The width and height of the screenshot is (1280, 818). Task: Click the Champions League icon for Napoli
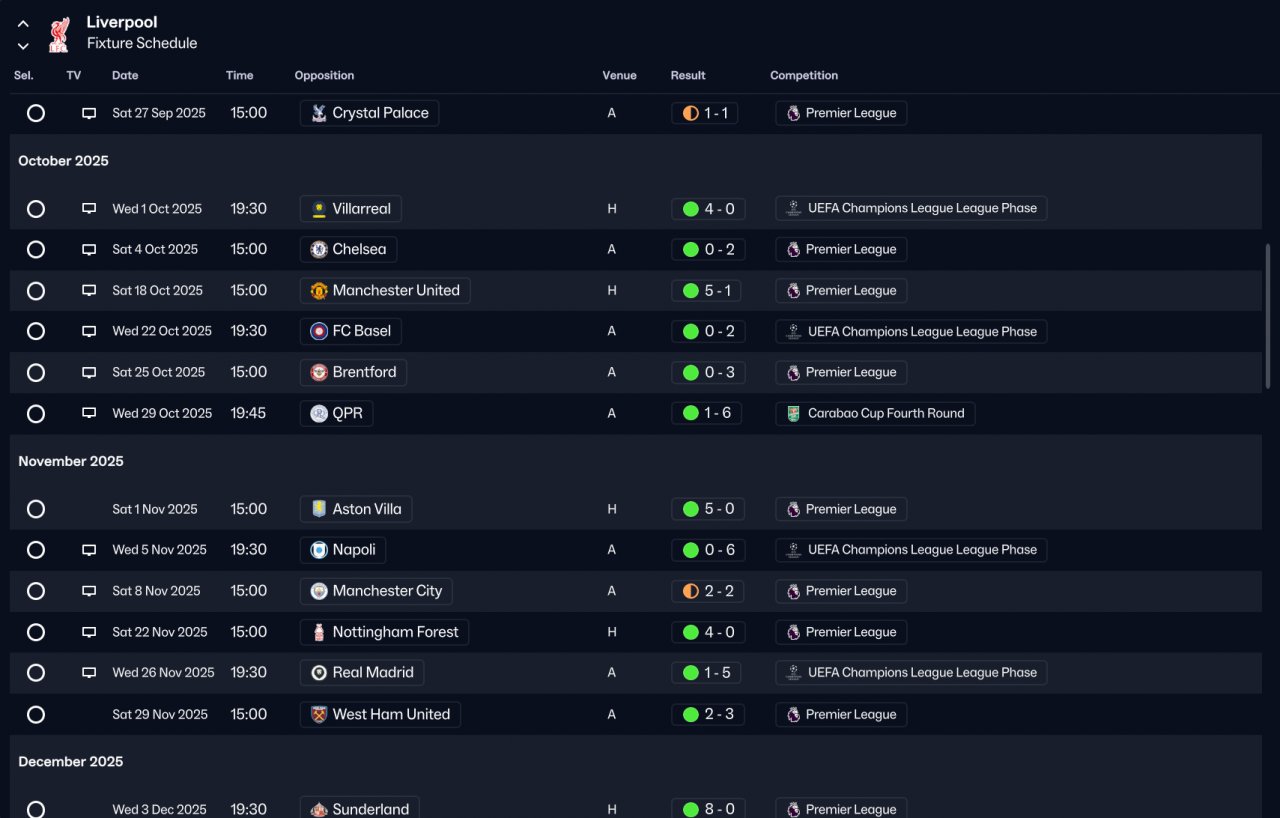[x=793, y=550]
